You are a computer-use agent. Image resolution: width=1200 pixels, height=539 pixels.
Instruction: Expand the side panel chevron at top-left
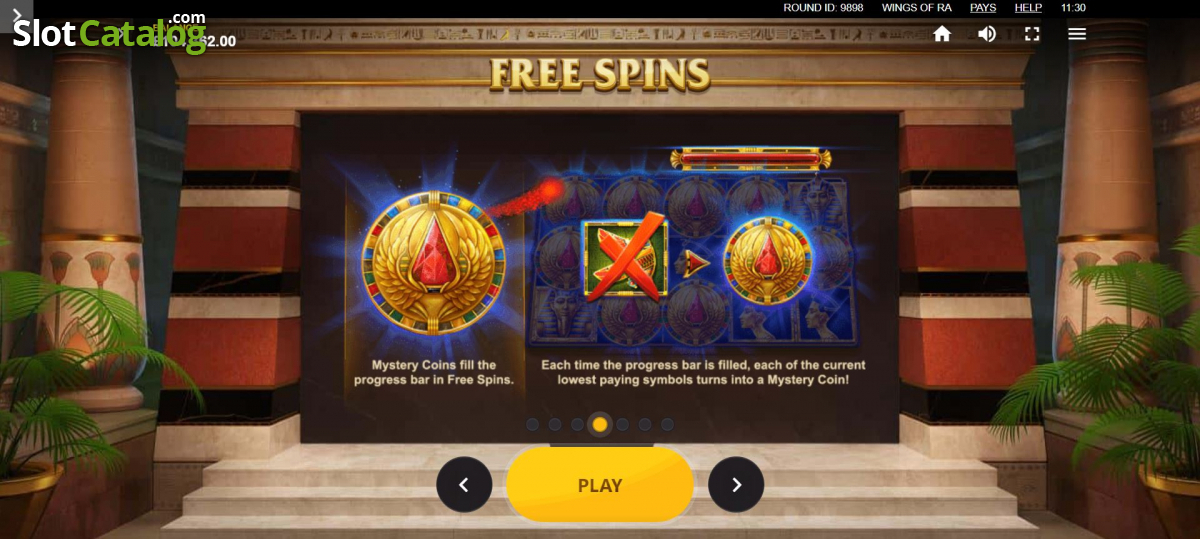tap(16, 16)
